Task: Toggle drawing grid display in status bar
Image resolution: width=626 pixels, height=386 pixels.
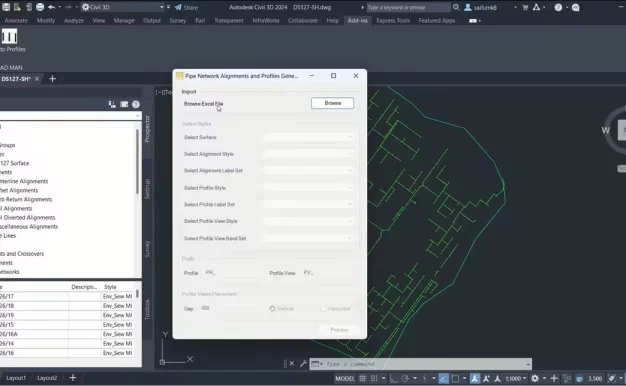Action: point(363,378)
